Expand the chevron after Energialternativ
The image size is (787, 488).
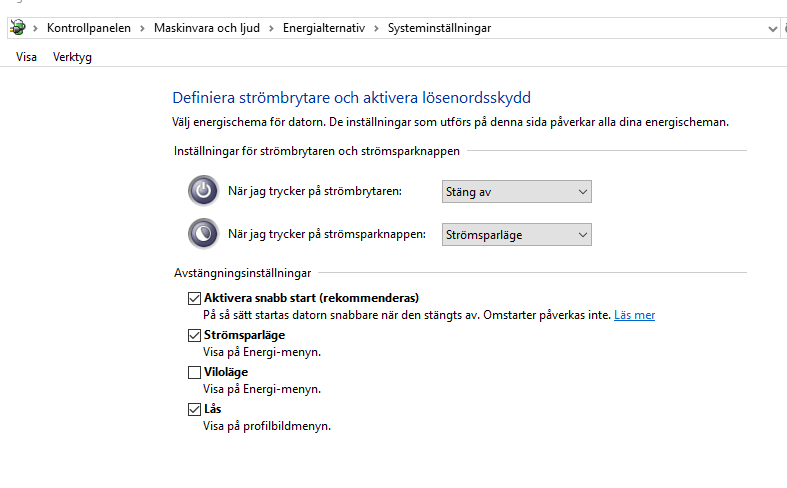(x=376, y=28)
